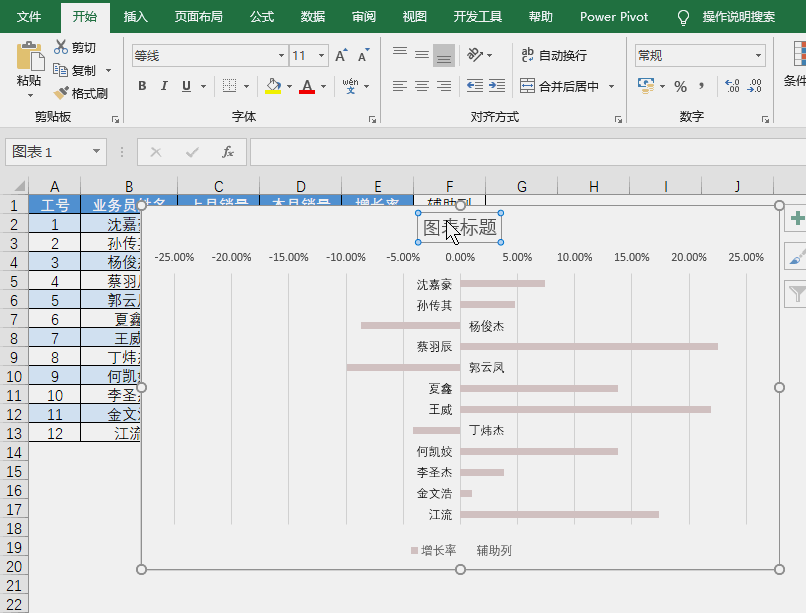
Task: Apply red font color A
Action: pyautogui.click(x=307, y=86)
